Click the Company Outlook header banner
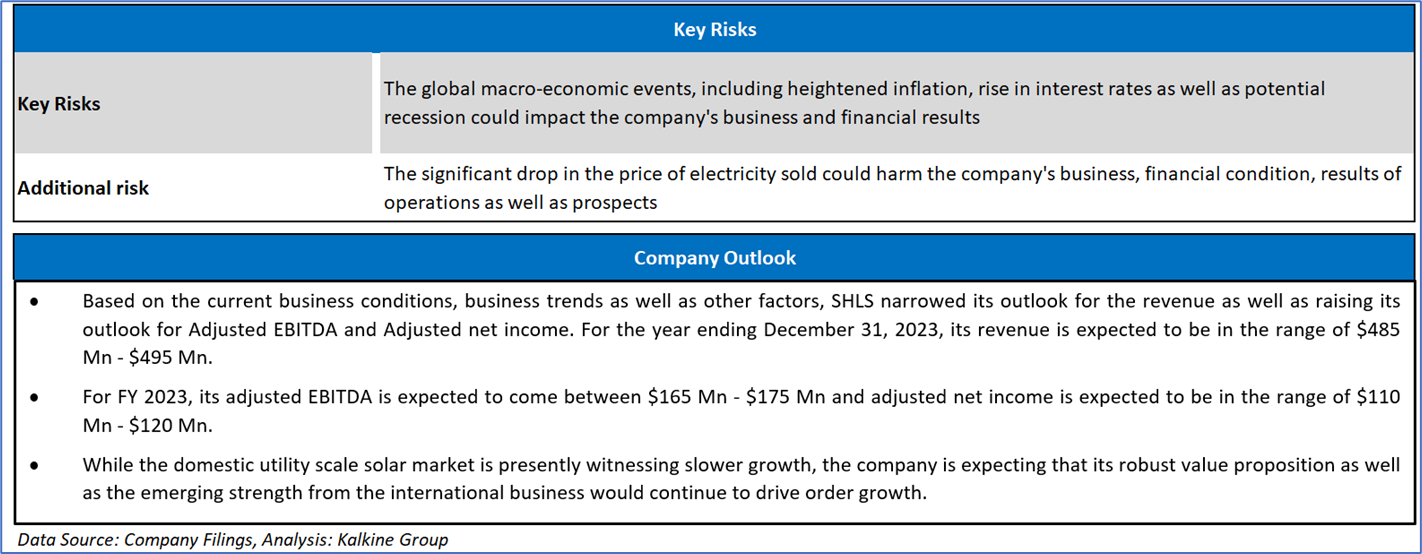1422x554 pixels. click(714, 258)
